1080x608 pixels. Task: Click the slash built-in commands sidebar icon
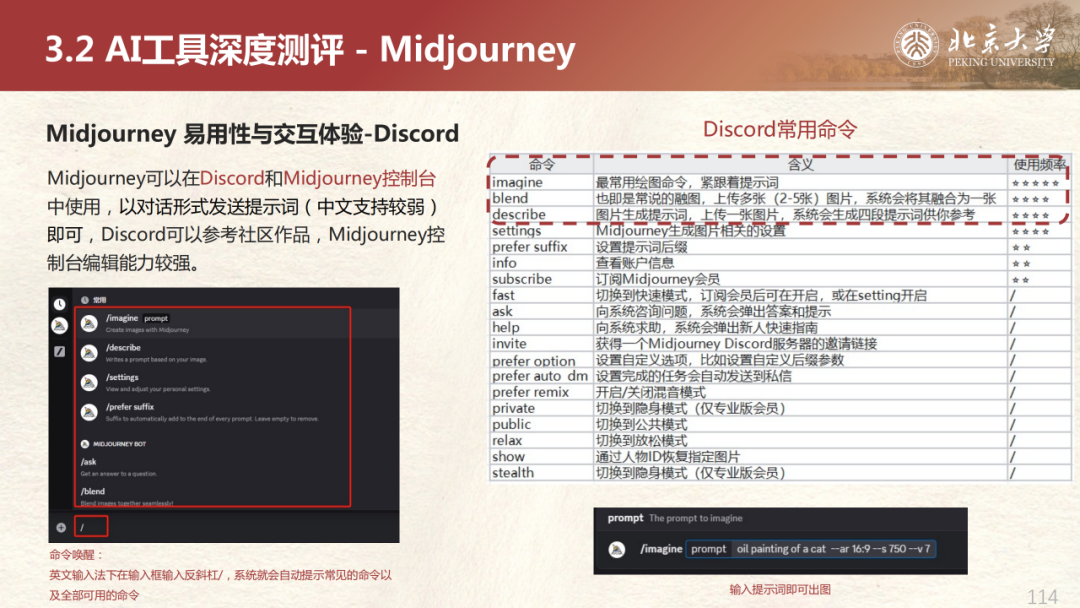[60, 351]
